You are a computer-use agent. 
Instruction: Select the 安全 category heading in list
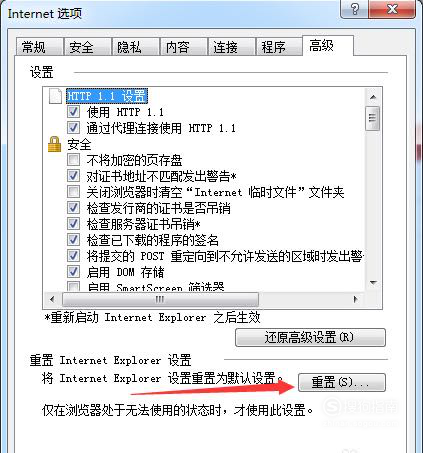coord(79,144)
